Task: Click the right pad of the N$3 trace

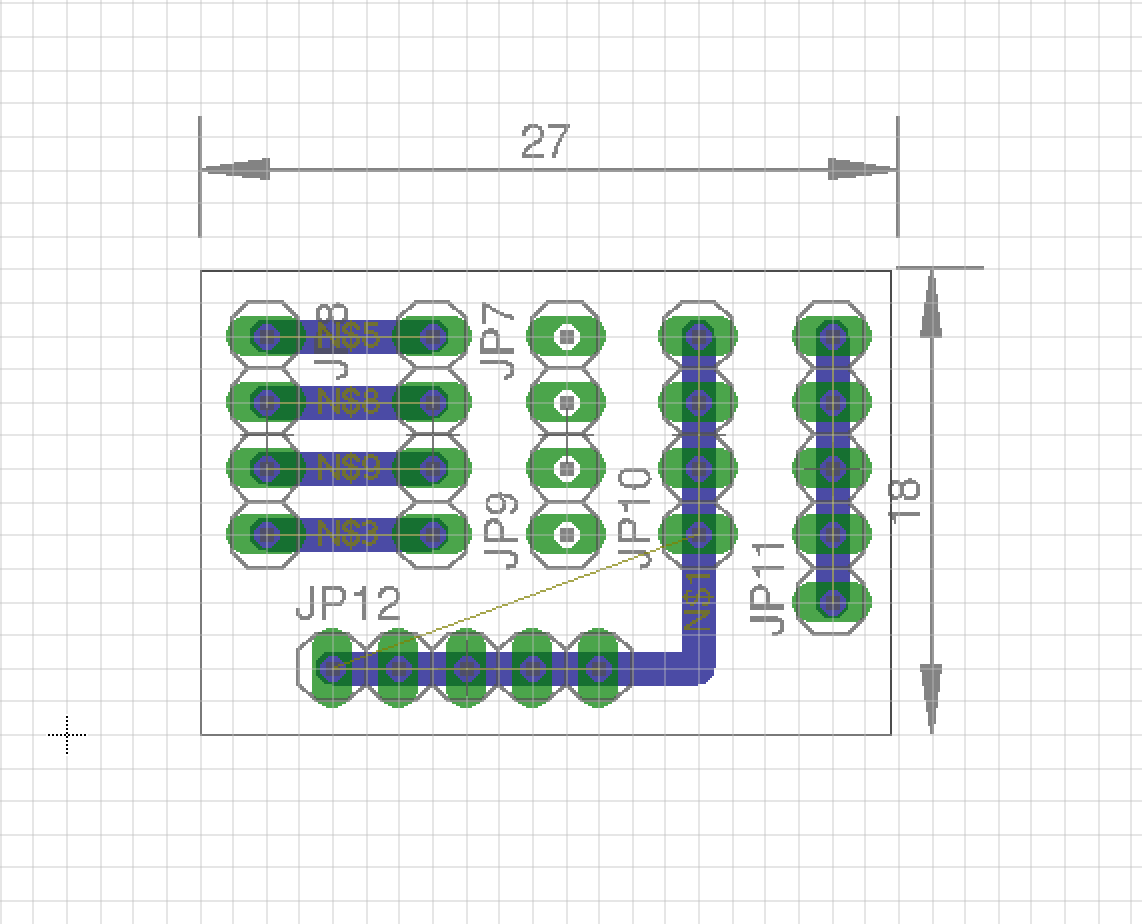Action: click(x=433, y=535)
